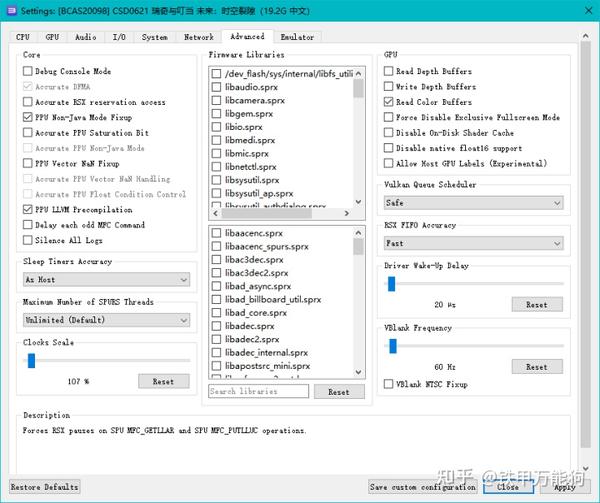Click the settings page scroll up arrow

point(585,36)
